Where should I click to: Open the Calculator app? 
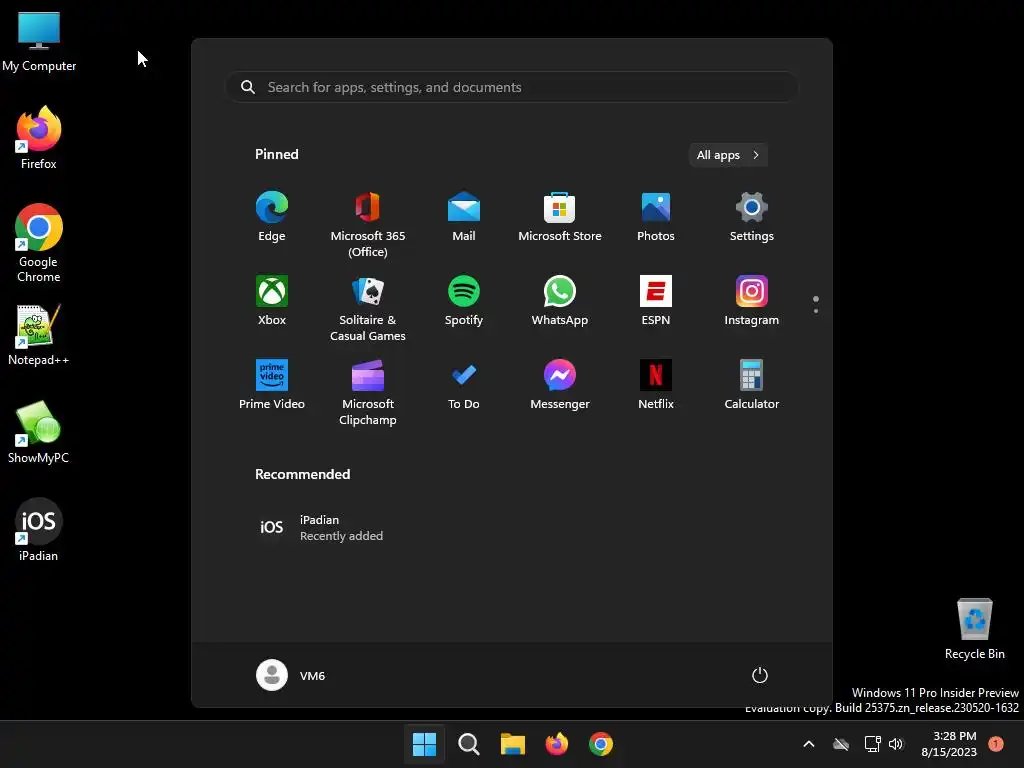coord(752,385)
